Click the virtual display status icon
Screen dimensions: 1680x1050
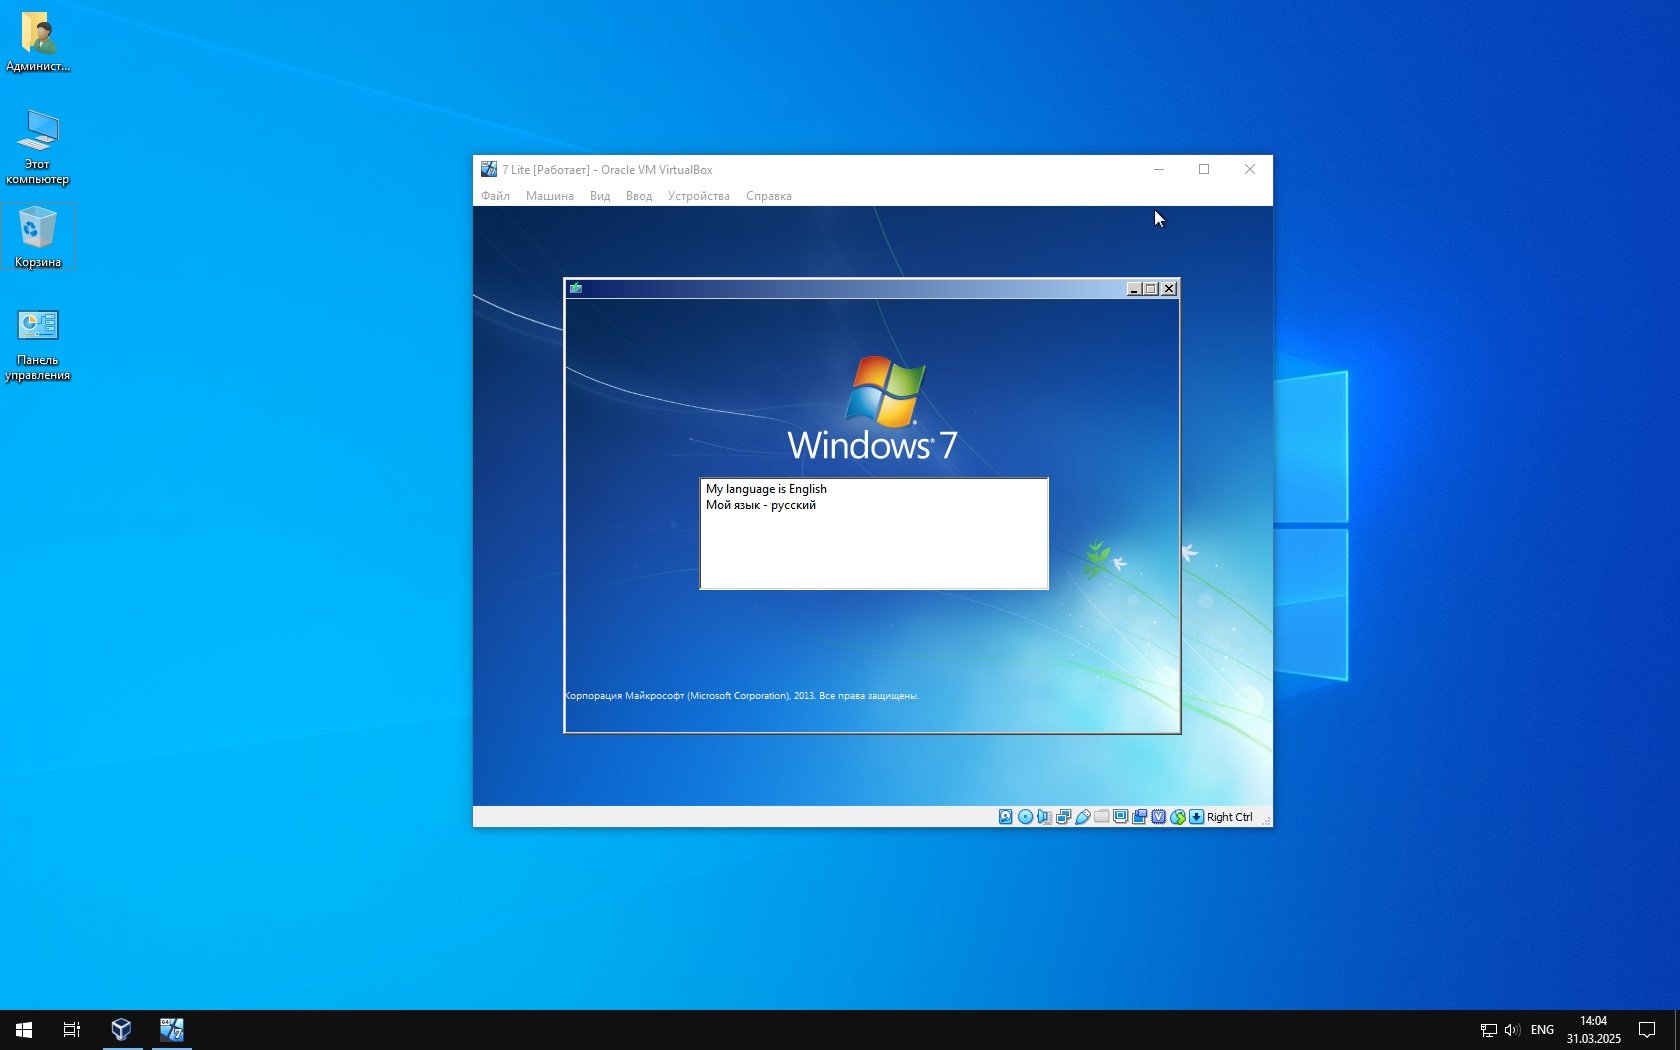[x=1120, y=817]
